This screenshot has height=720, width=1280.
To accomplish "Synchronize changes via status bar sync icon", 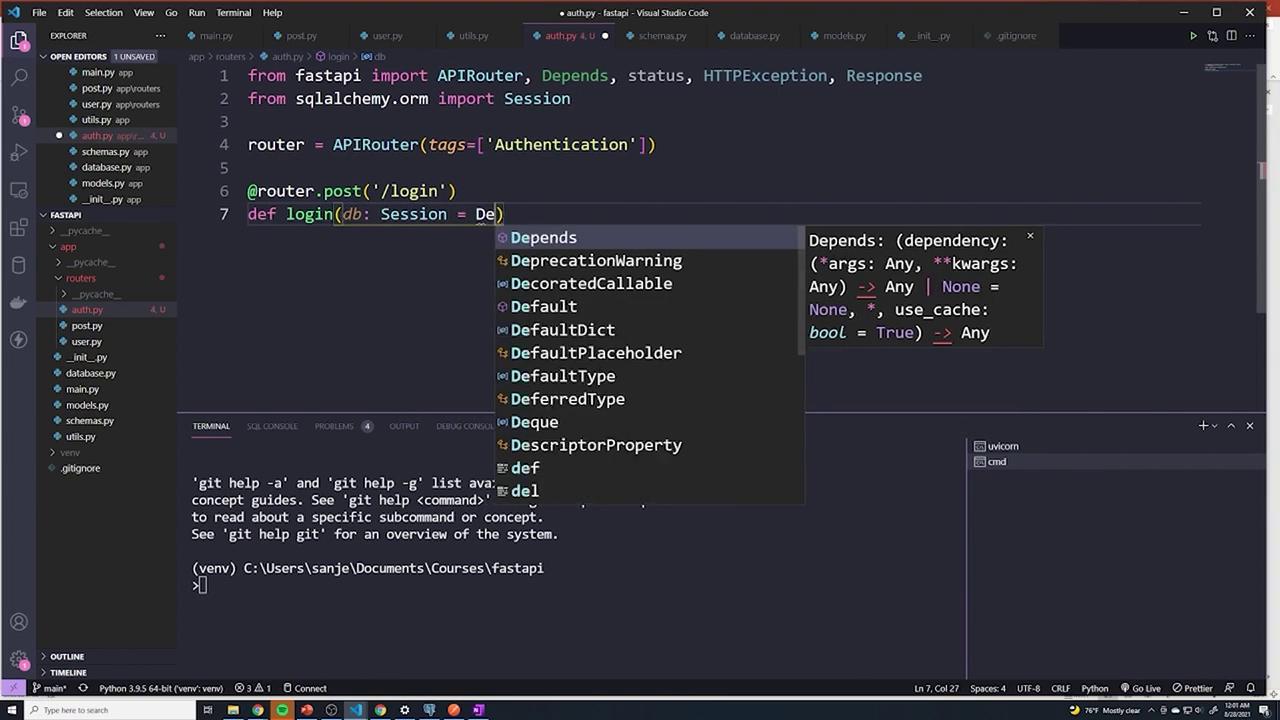I will pyautogui.click(x=83, y=688).
